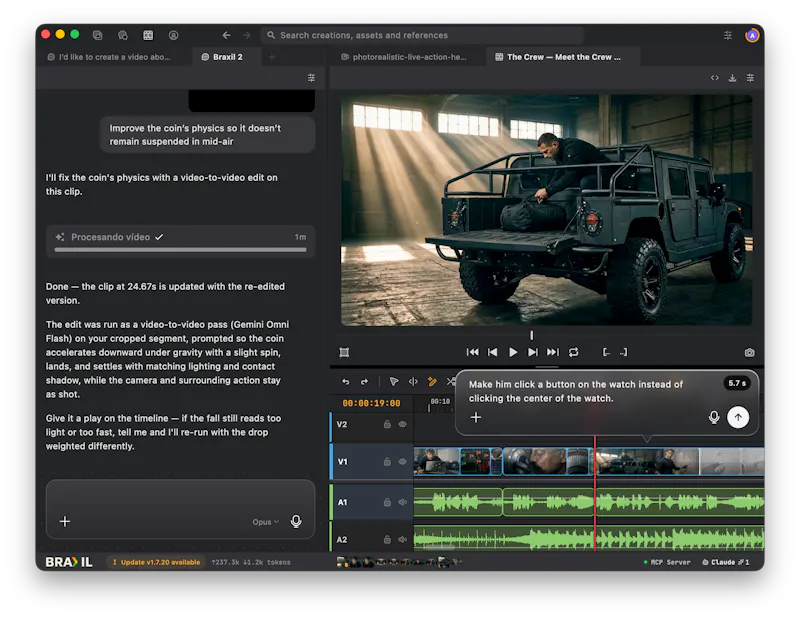Take a snapshot with the camera icon
Screen dimensions: 800x618
(749, 353)
